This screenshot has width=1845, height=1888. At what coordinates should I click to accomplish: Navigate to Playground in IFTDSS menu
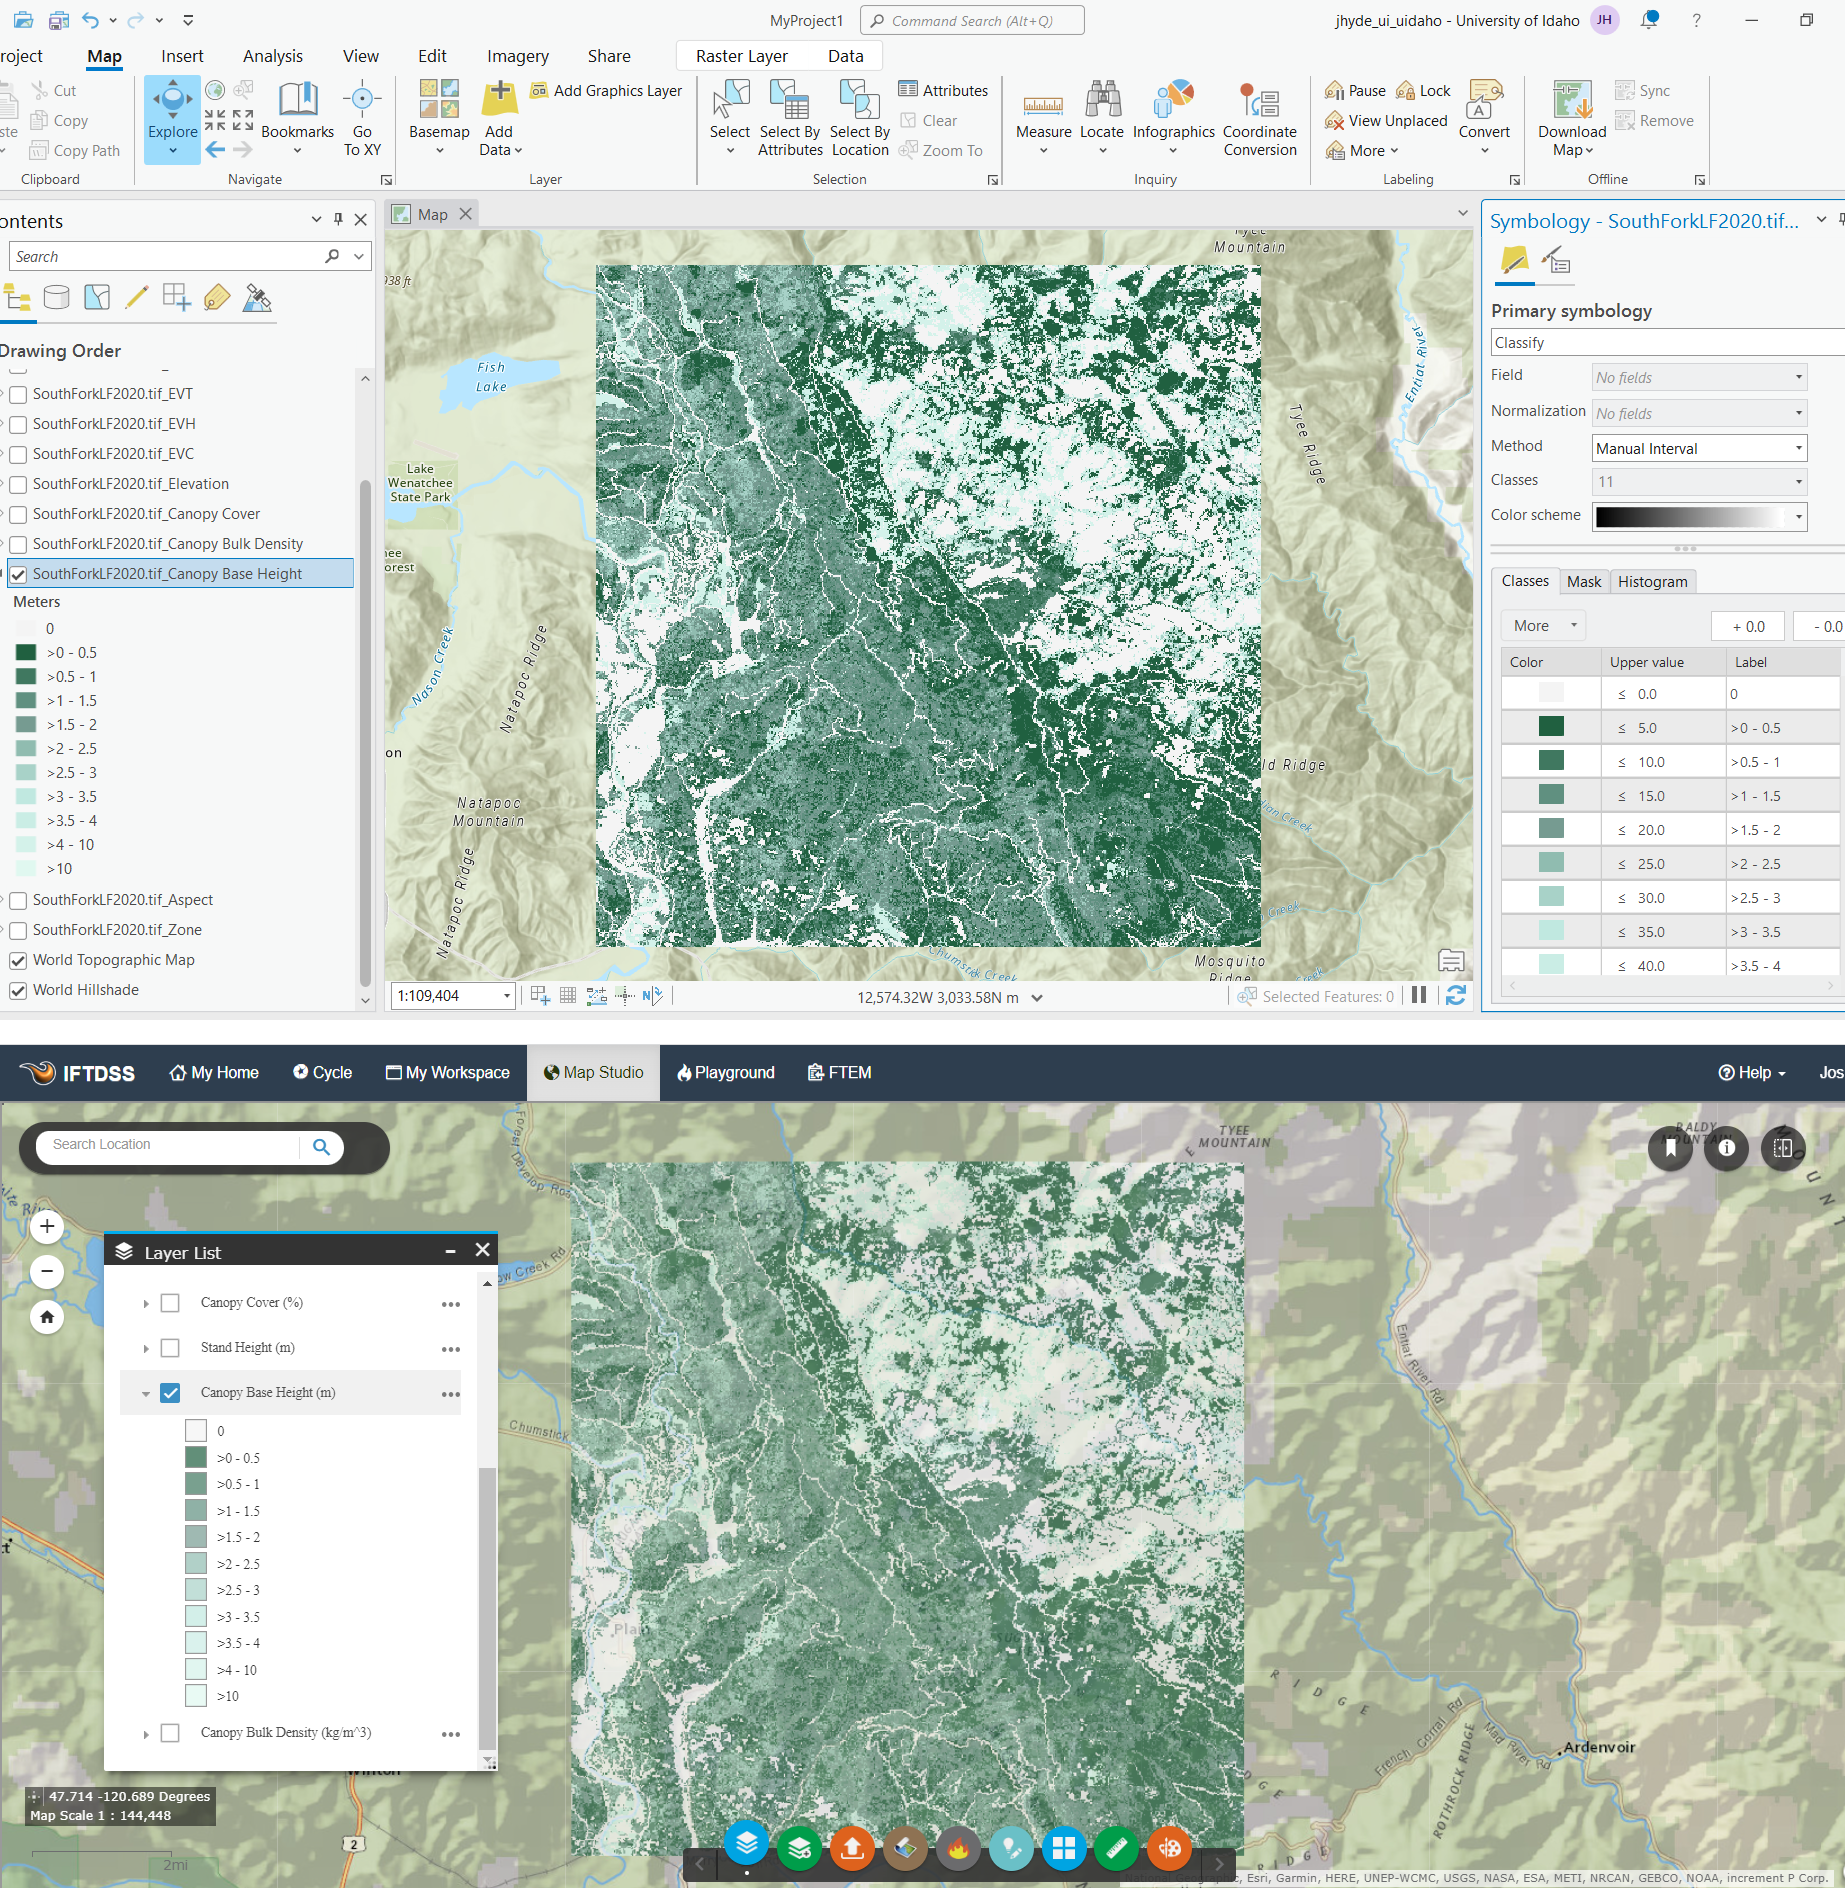pos(725,1072)
